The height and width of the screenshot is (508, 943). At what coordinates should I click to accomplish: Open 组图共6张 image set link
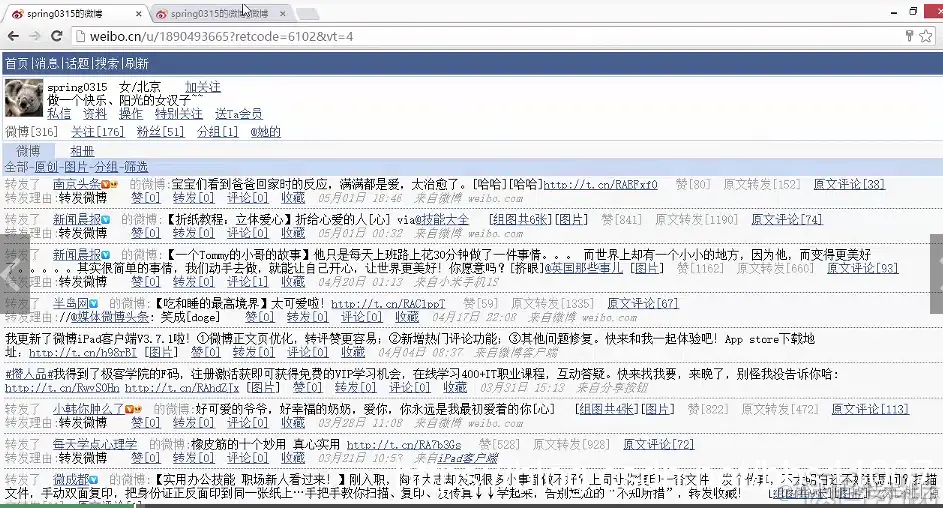[520, 219]
